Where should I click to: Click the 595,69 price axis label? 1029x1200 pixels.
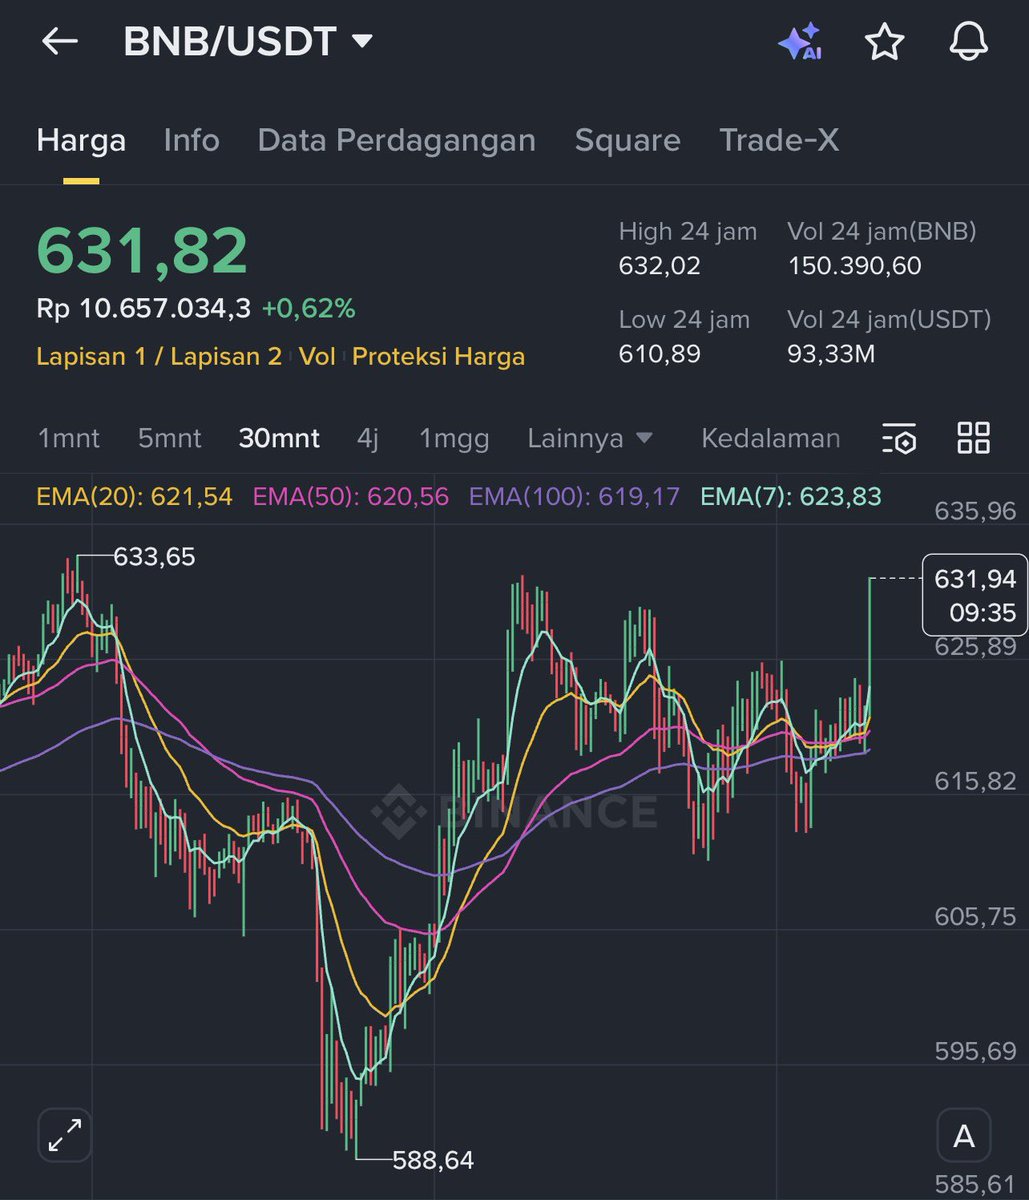coord(975,1051)
